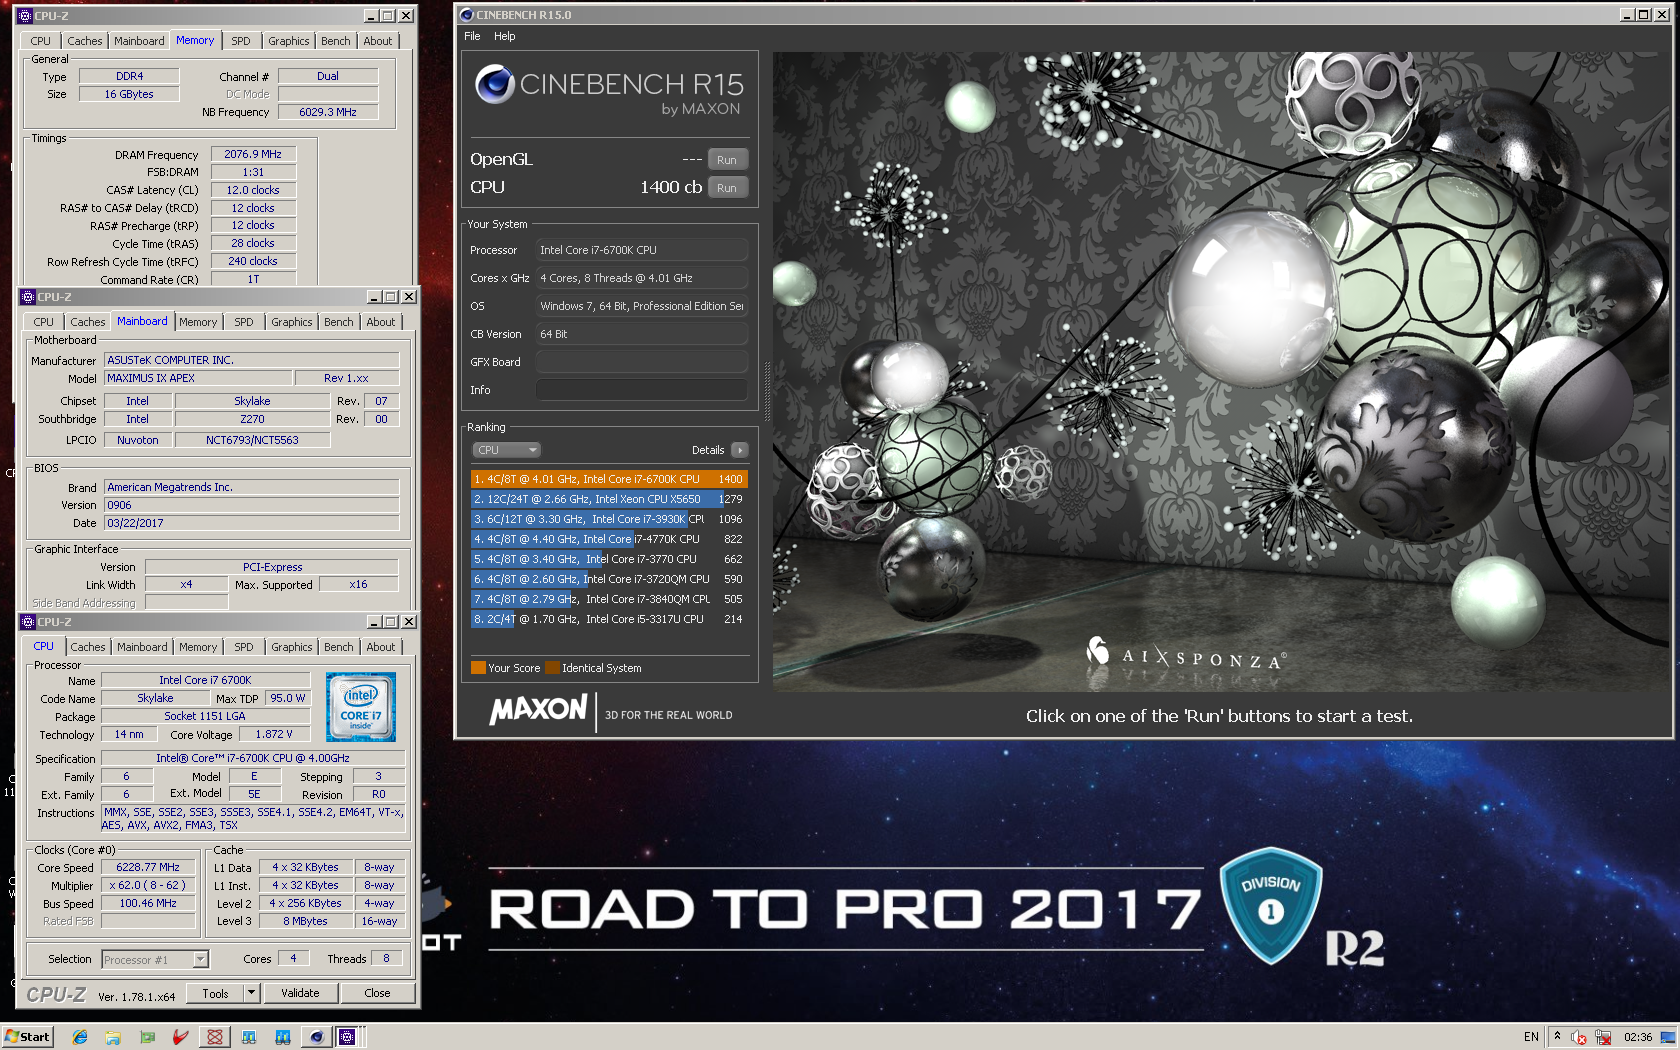Click the DRAM Frequency value 2076.9 MHz
Screen dimensions: 1680x1050
[253, 154]
